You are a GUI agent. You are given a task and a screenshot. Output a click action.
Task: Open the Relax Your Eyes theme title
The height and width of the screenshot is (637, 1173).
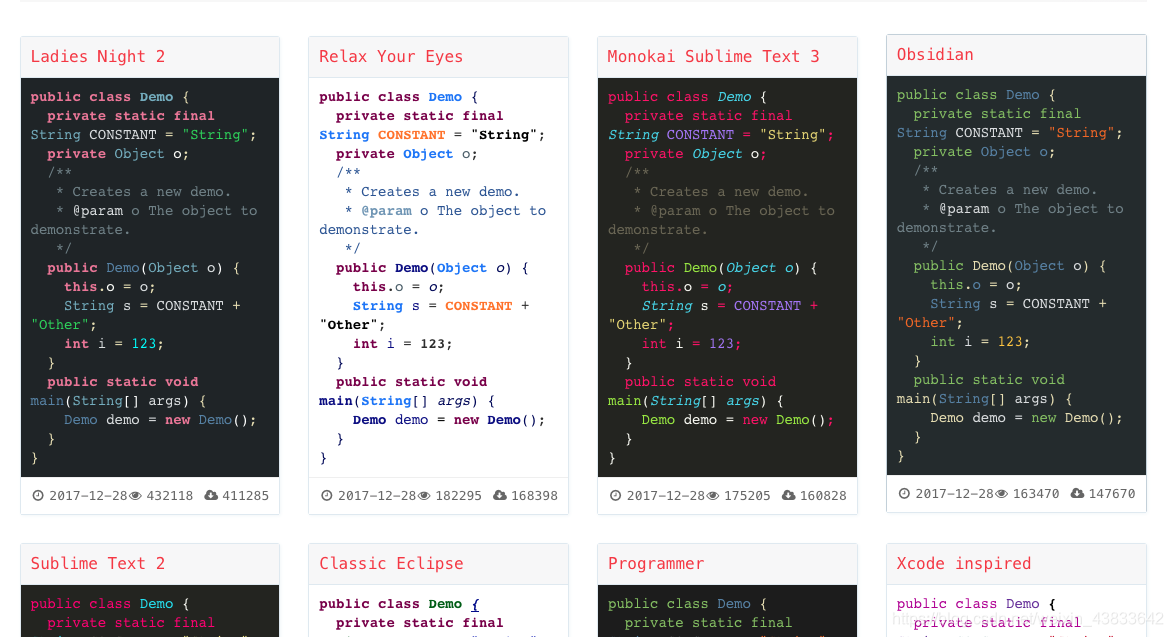(x=391, y=57)
